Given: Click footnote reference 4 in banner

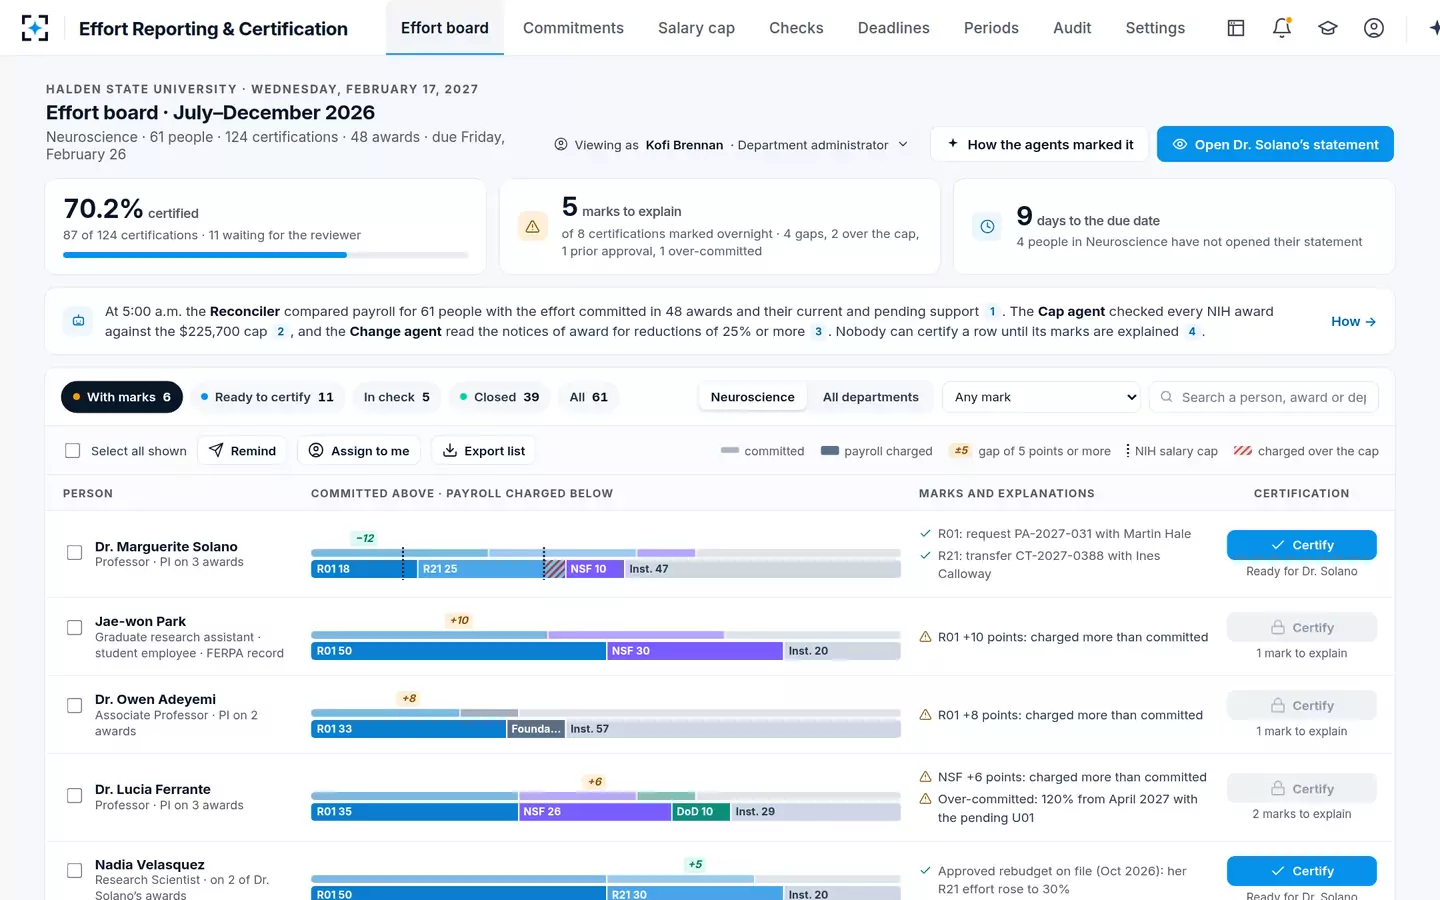Looking at the screenshot, I should click(1191, 332).
